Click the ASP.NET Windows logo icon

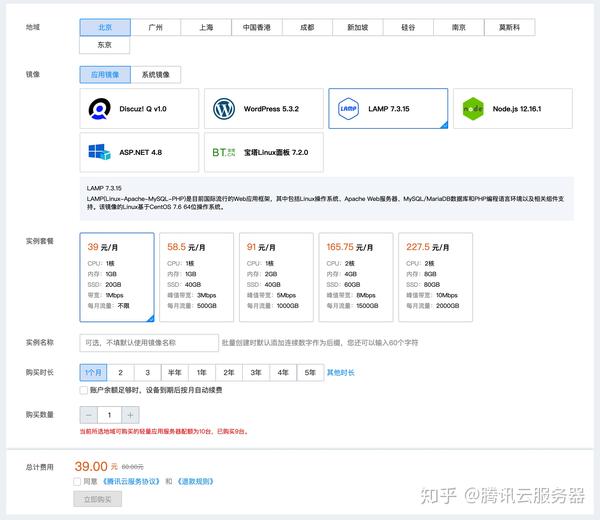pos(99,152)
